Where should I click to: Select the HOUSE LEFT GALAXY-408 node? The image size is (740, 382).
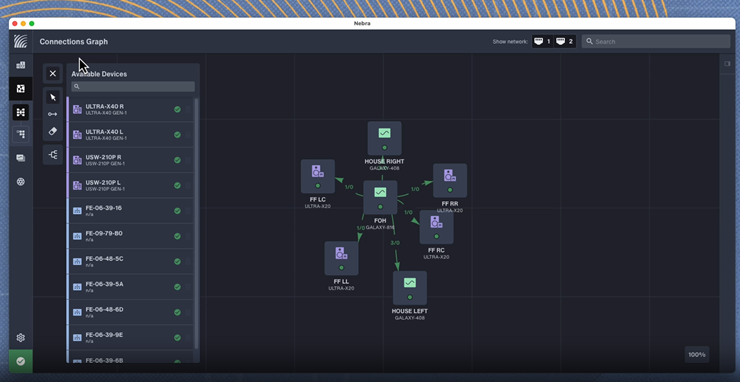410,288
